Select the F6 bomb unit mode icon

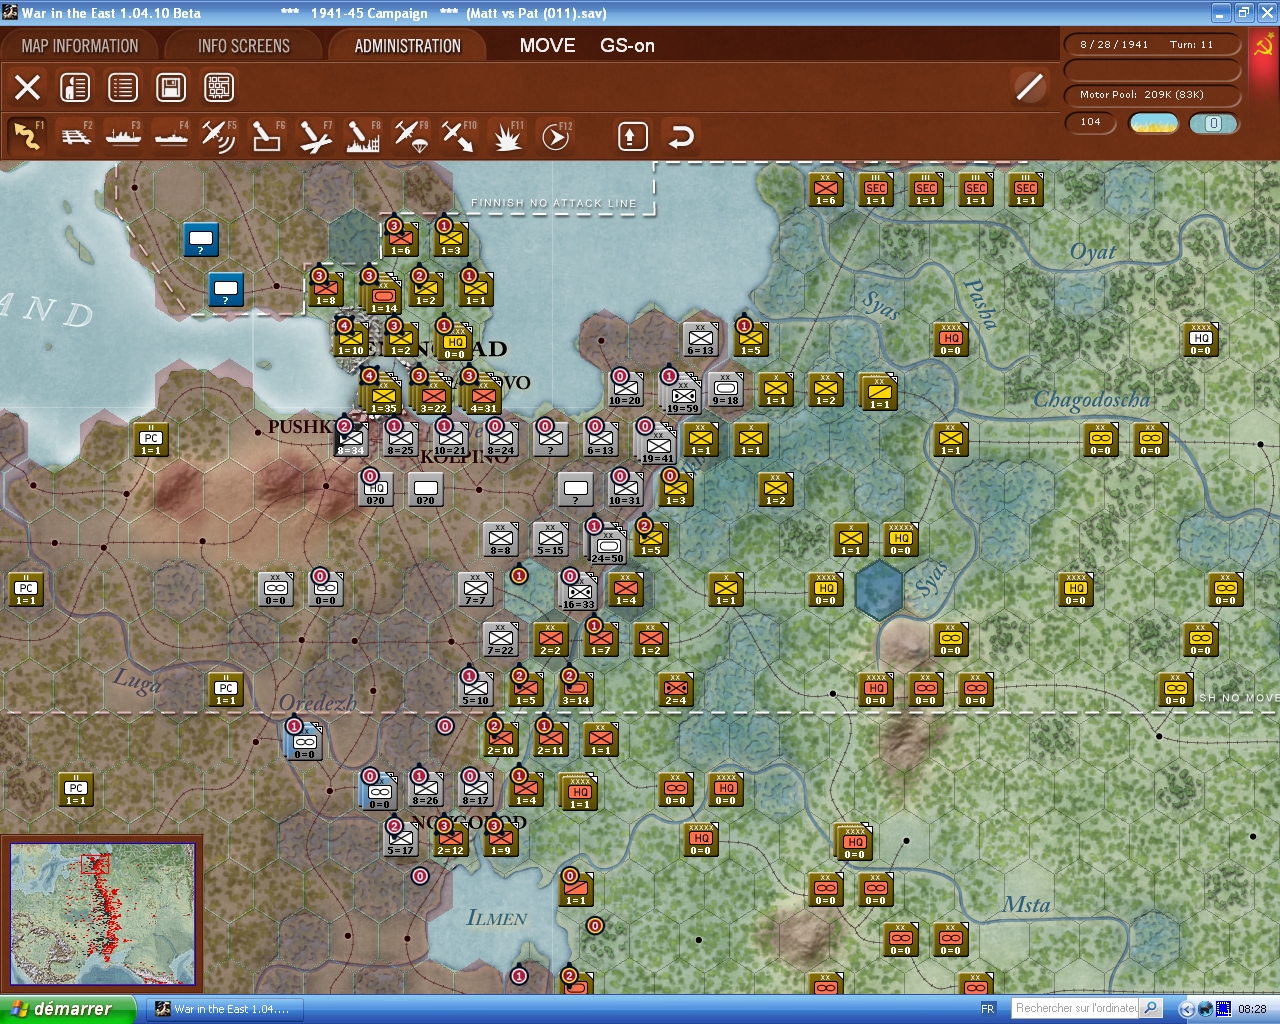click(x=267, y=136)
